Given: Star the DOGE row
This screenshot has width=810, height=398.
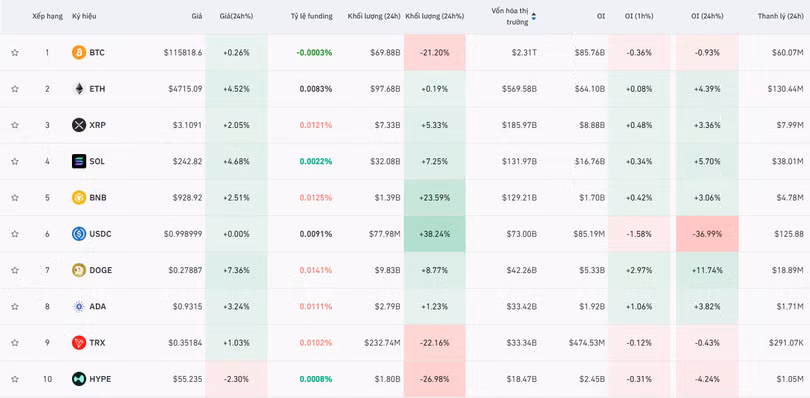Looking at the screenshot, I should tap(15, 270).
